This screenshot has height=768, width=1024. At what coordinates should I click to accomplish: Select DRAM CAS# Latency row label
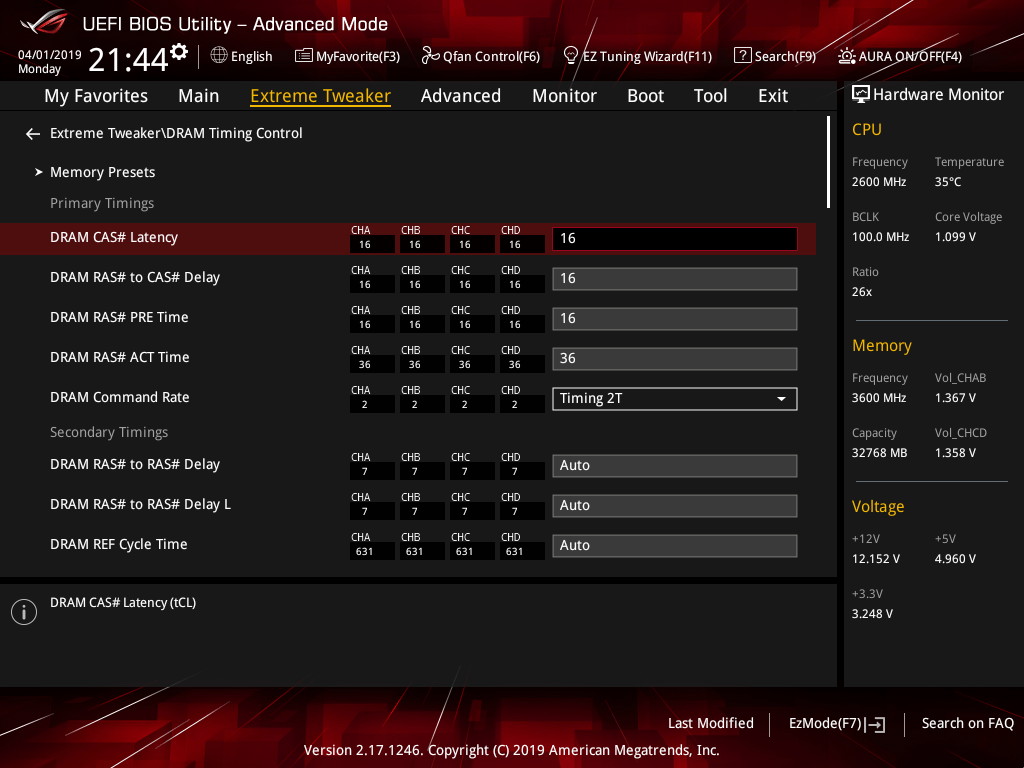click(114, 238)
